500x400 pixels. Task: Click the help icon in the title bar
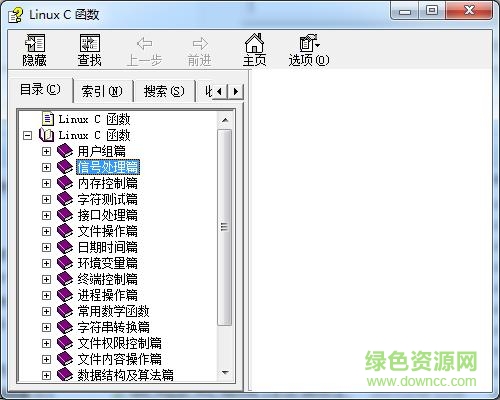(x=16, y=15)
